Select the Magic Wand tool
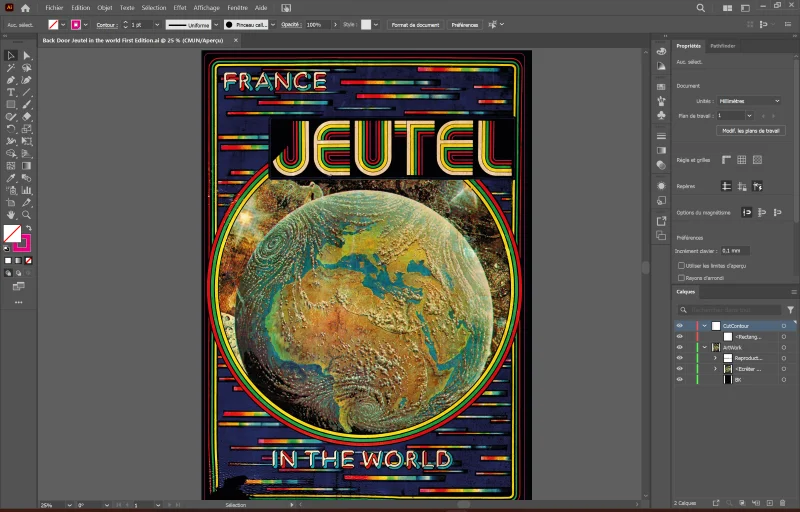Viewport: 800px width, 512px height. pos(11,68)
